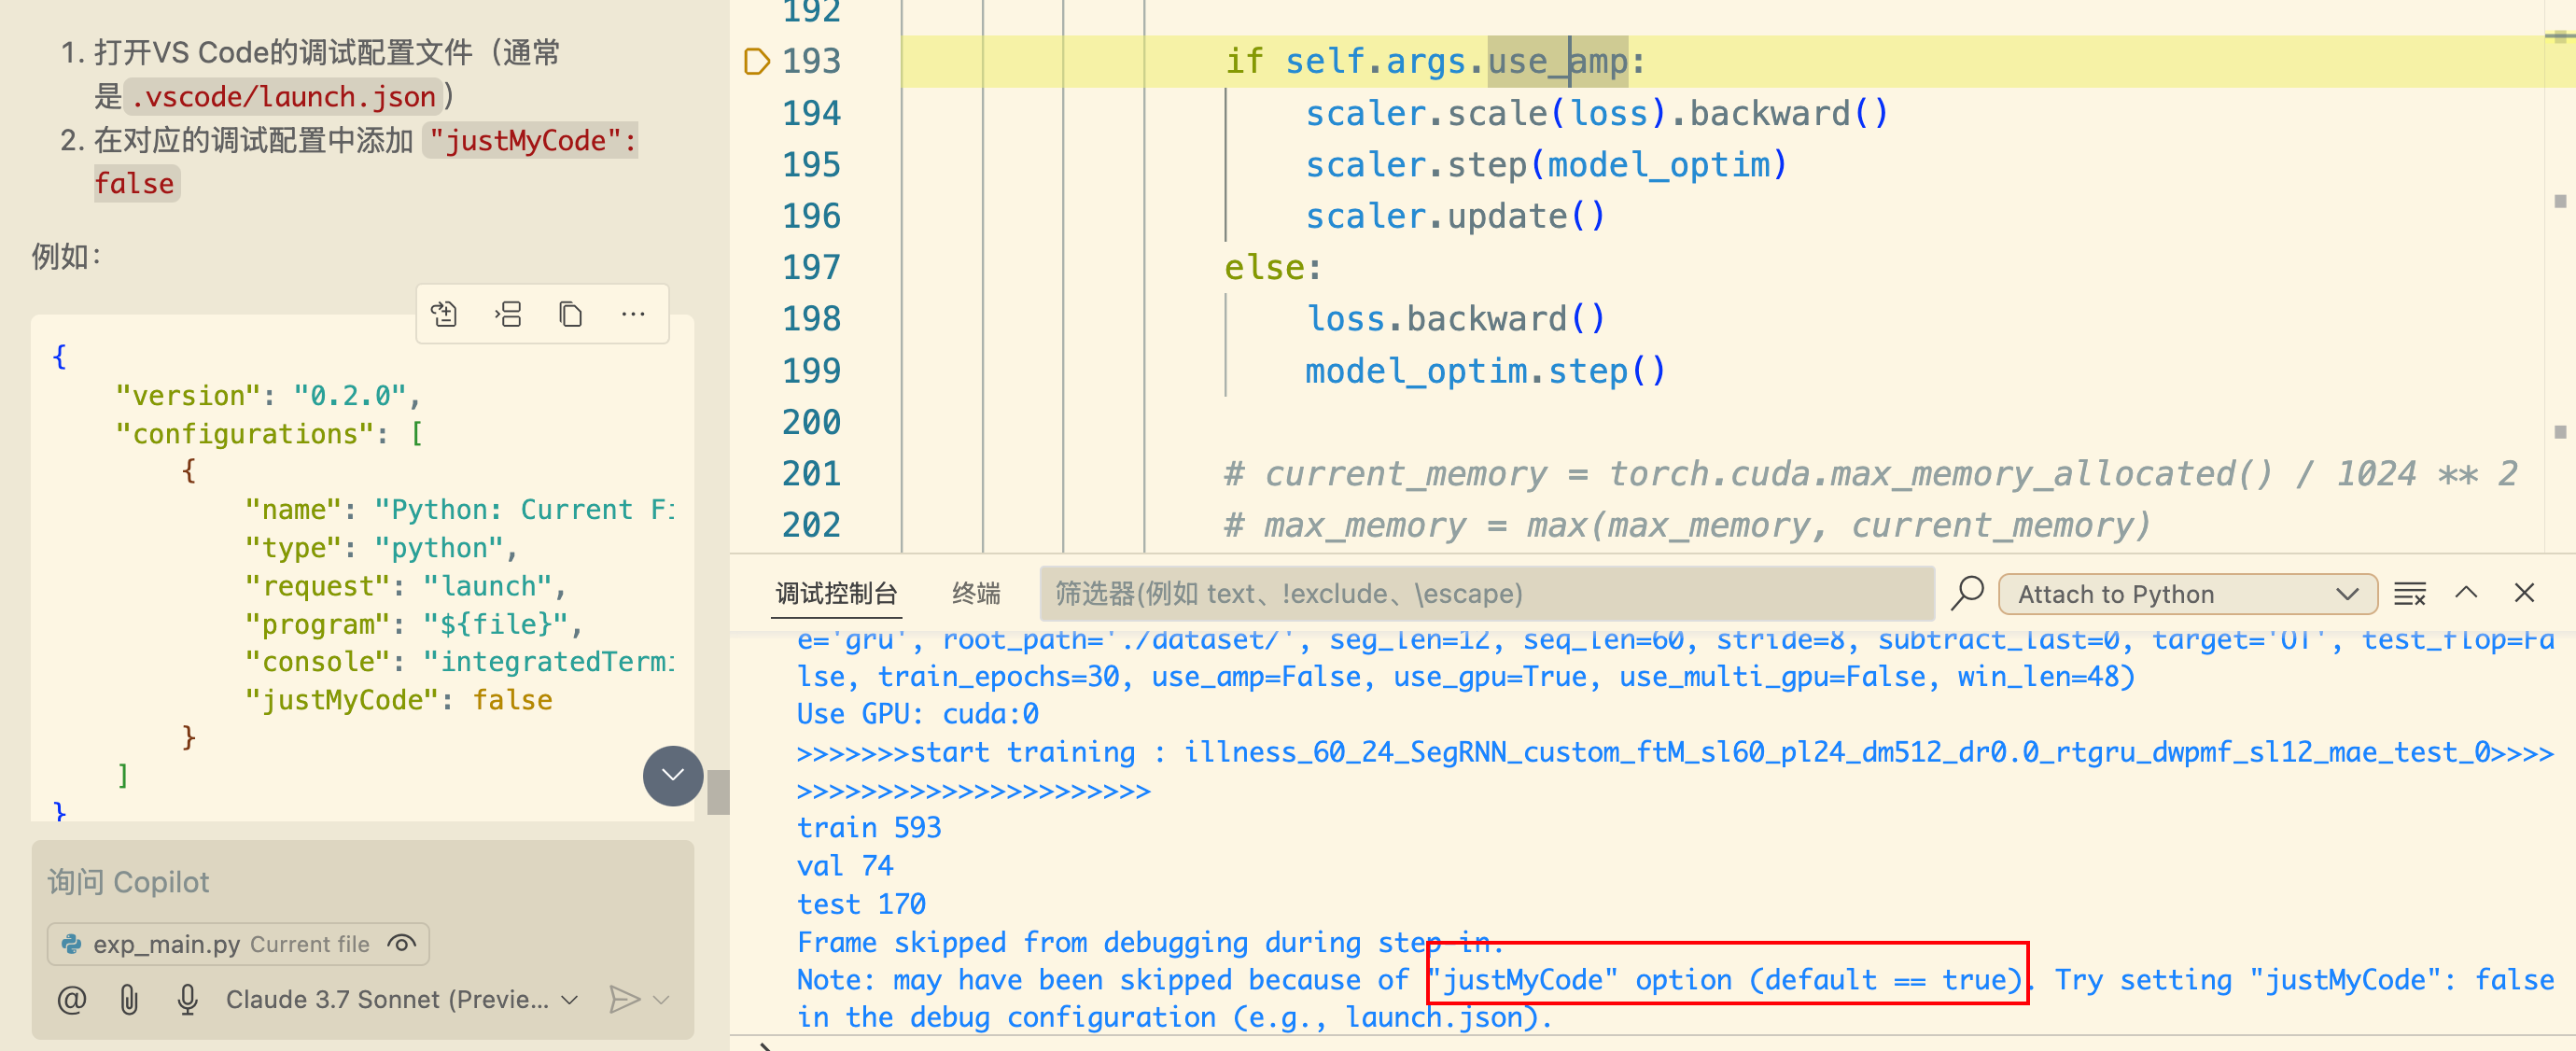
Task: Open Attach to Python session dropdown
Action: tap(2187, 593)
